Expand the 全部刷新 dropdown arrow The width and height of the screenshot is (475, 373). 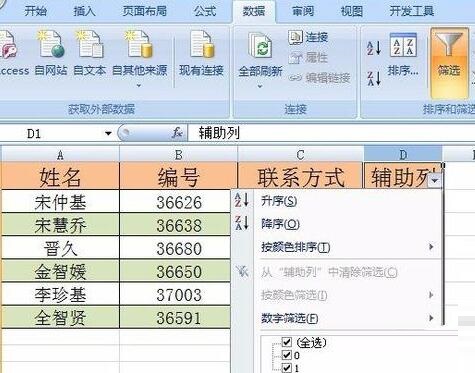[260, 87]
